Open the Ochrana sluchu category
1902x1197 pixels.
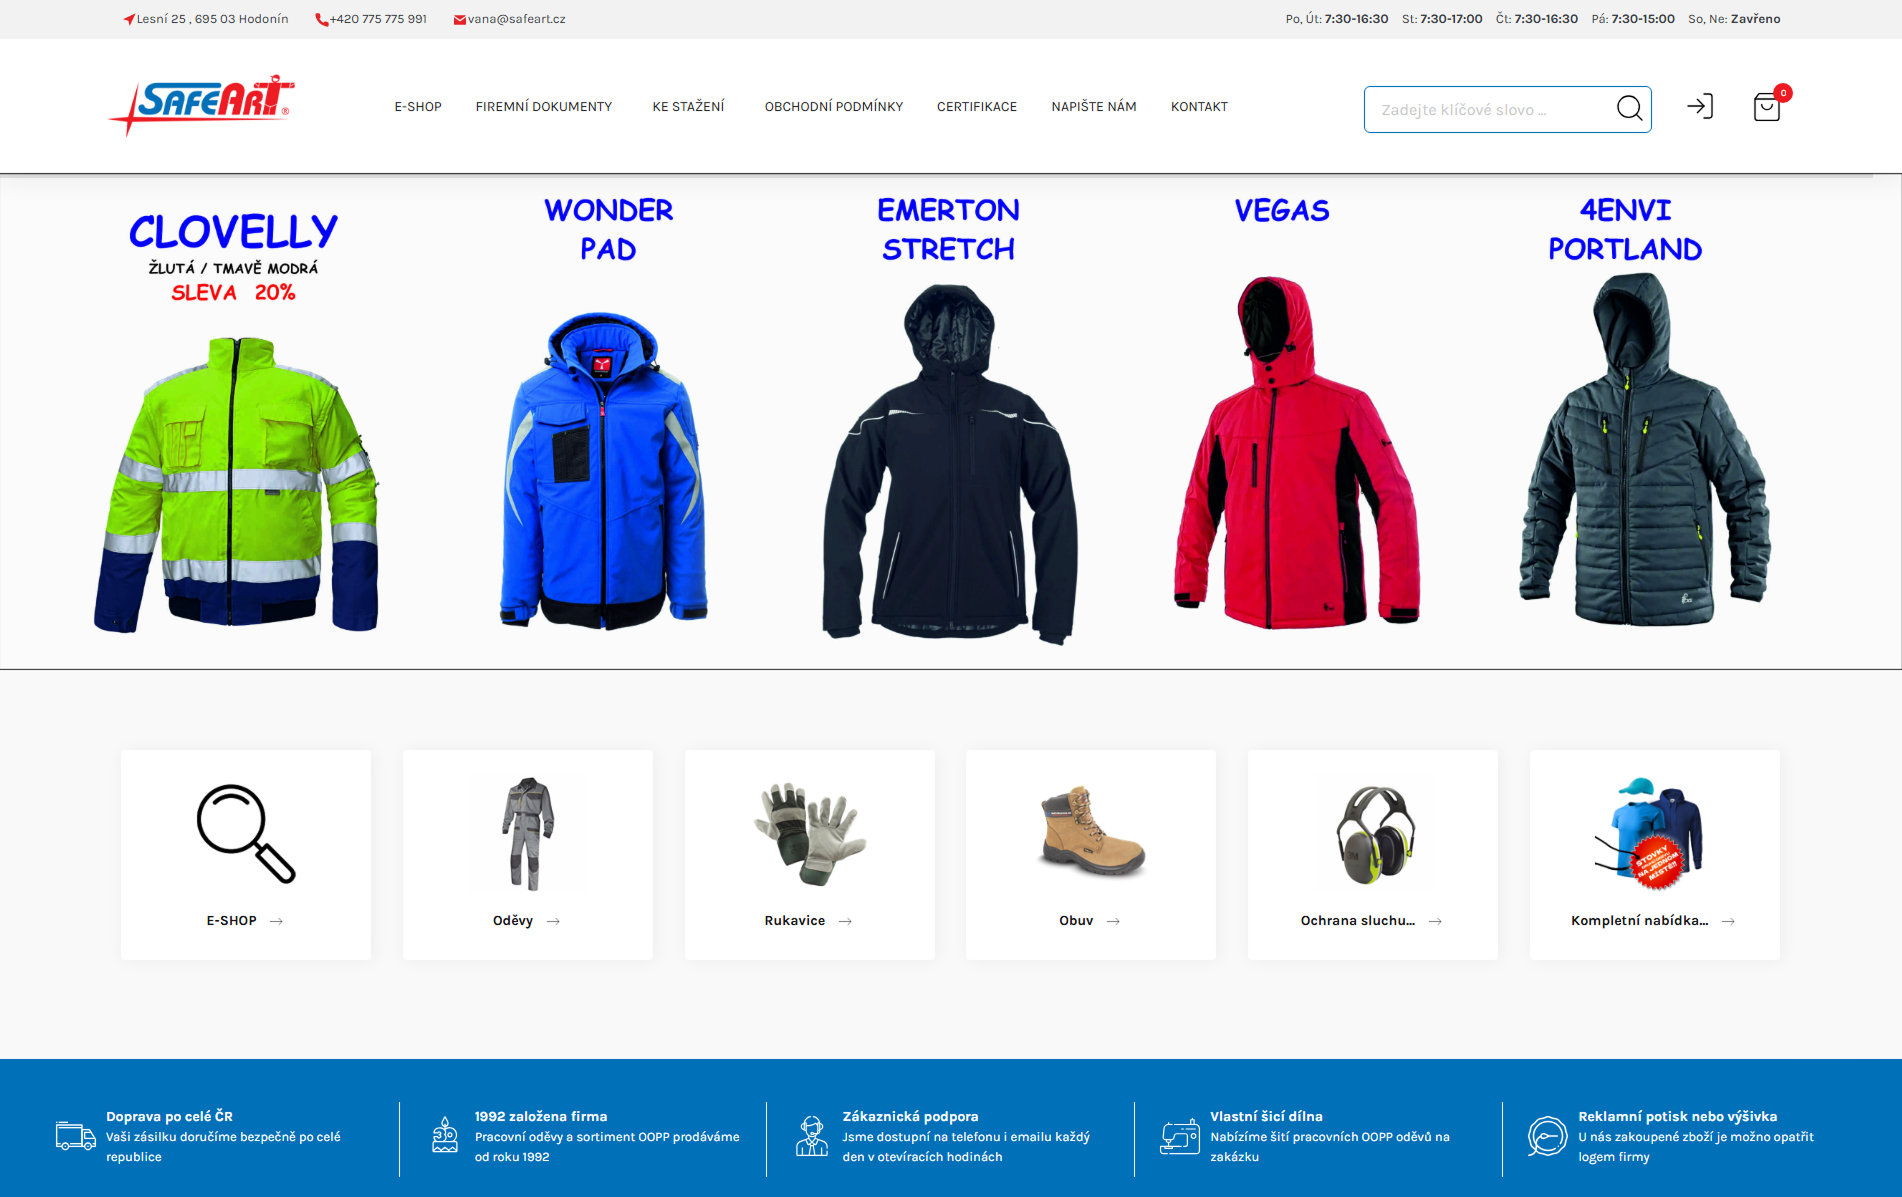[x=1357, y=921]
